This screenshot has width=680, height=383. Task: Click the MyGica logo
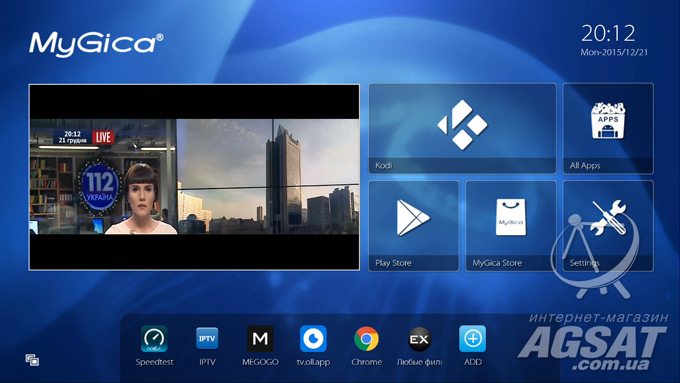[96, 44]
